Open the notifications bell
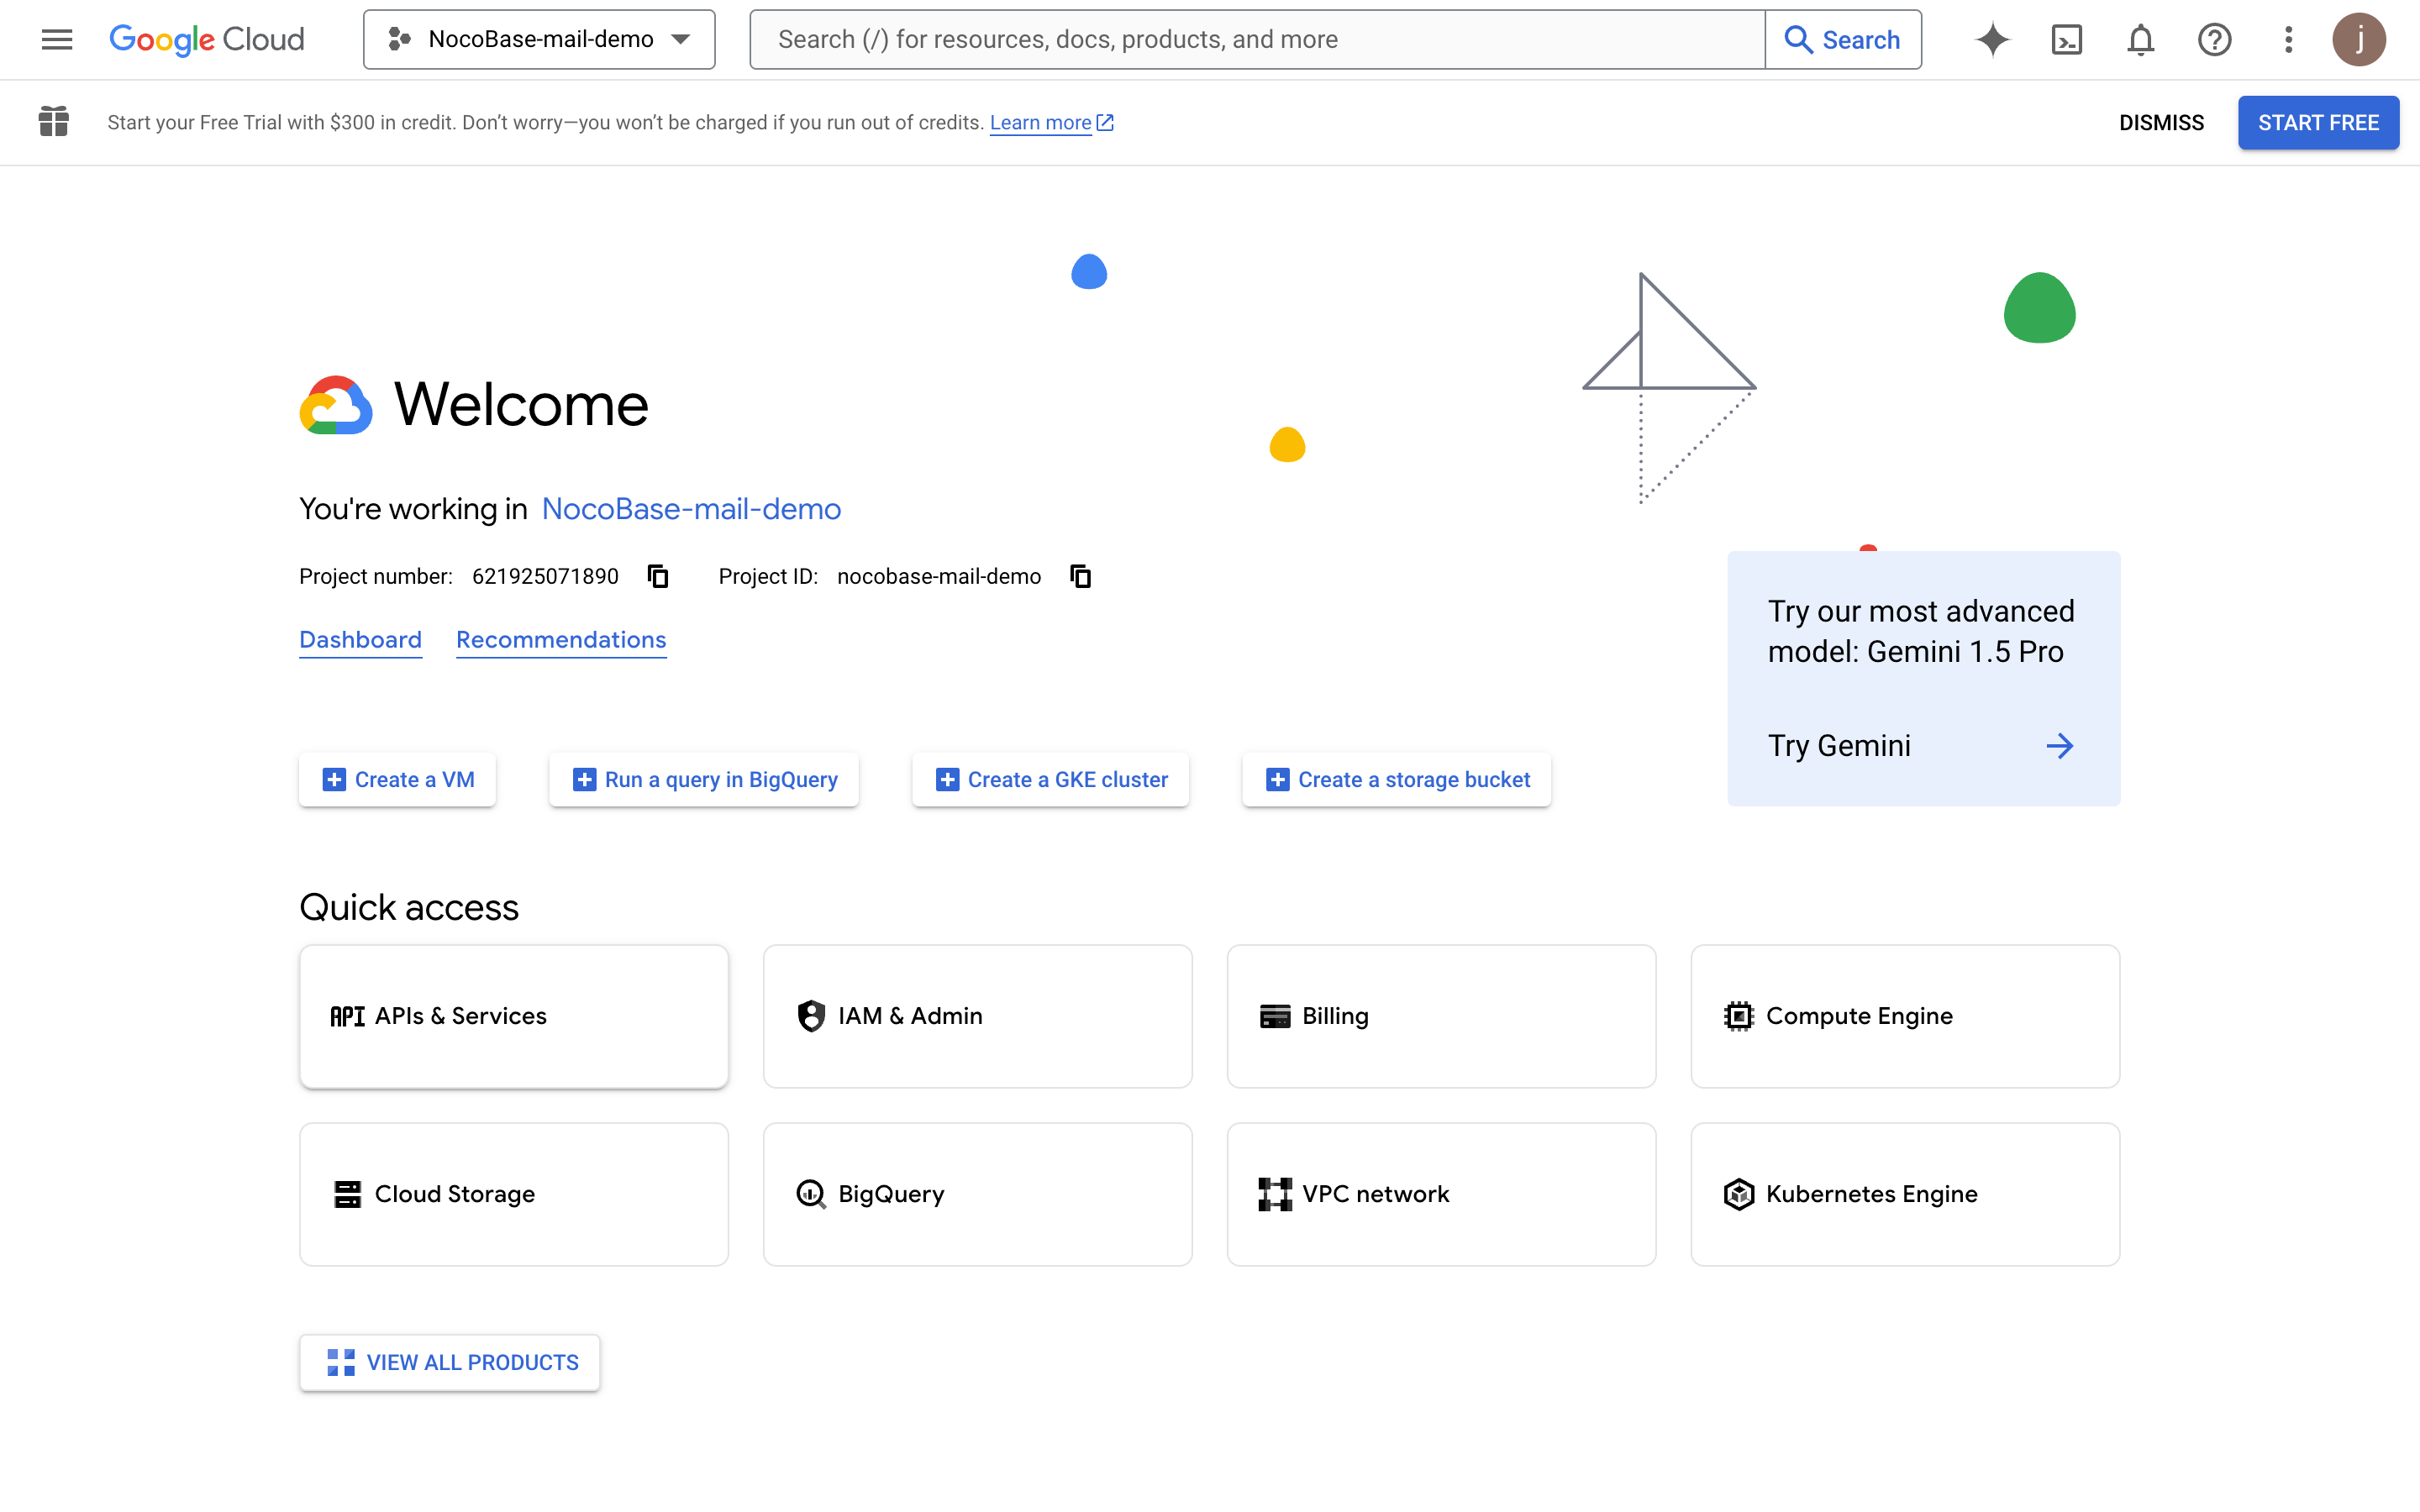Viewport: 2420px width, 1512px height. pyautogui.click(x=2140, y=39)
